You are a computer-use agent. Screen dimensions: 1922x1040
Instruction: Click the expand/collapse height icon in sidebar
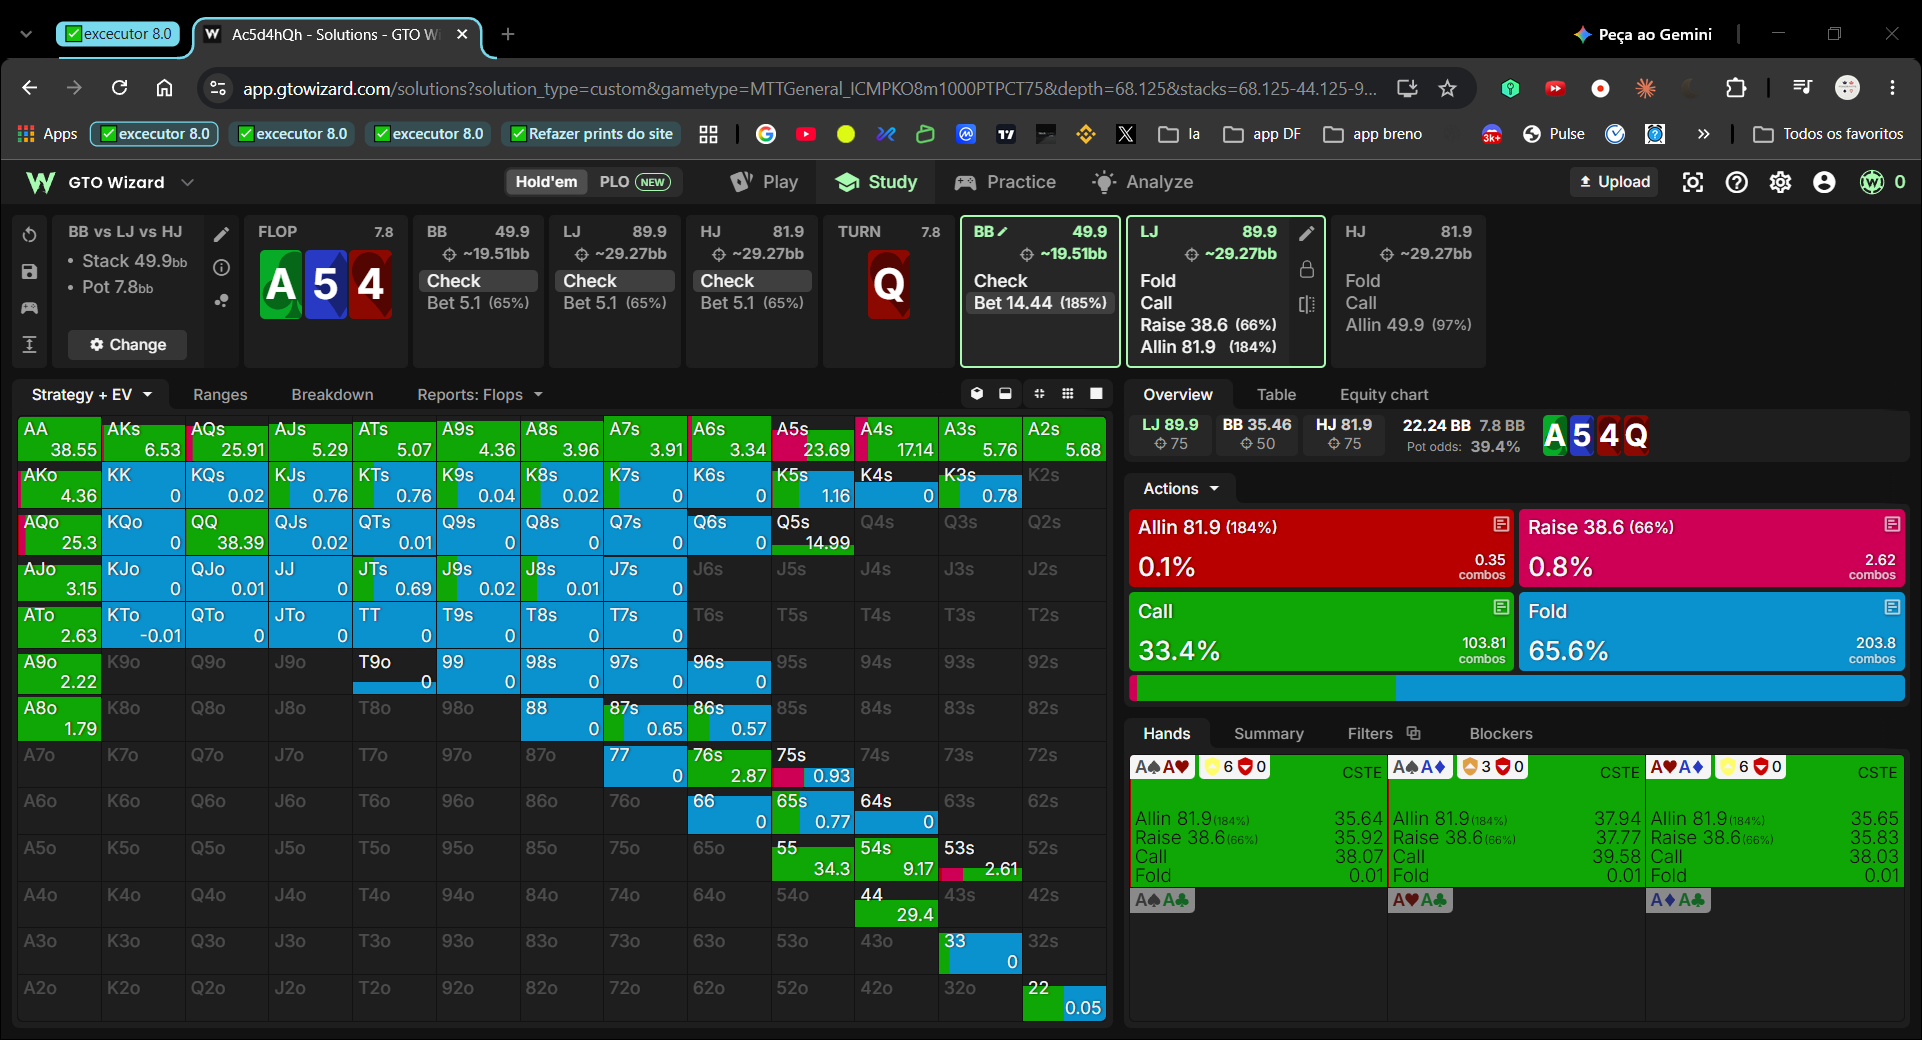click(30, 344)
